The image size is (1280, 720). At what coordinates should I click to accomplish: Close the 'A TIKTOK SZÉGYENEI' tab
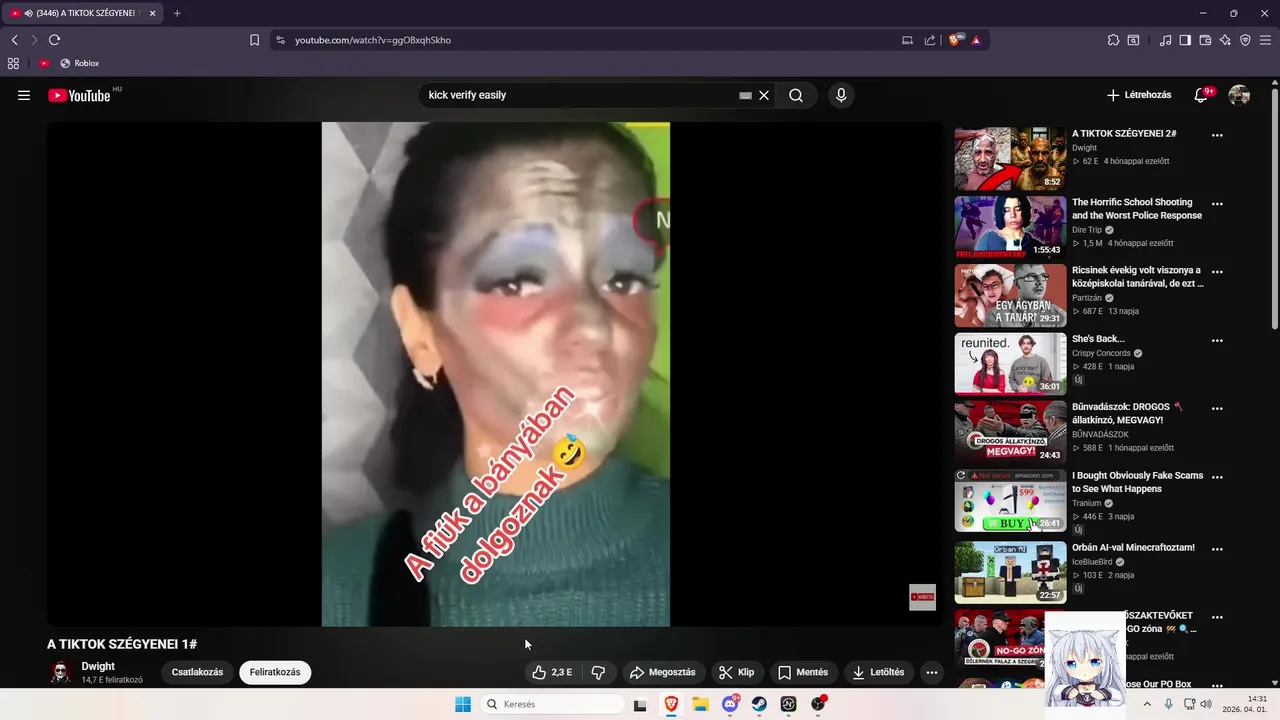click(x=153, y=13)
